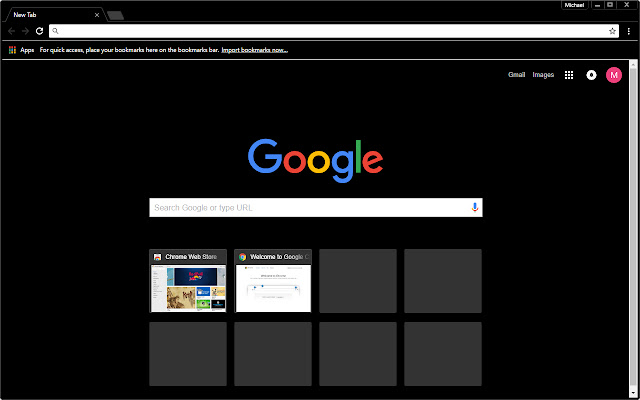Screen dimensions: 640x400
Task: Focus the browser address bar
Action: 334,31
